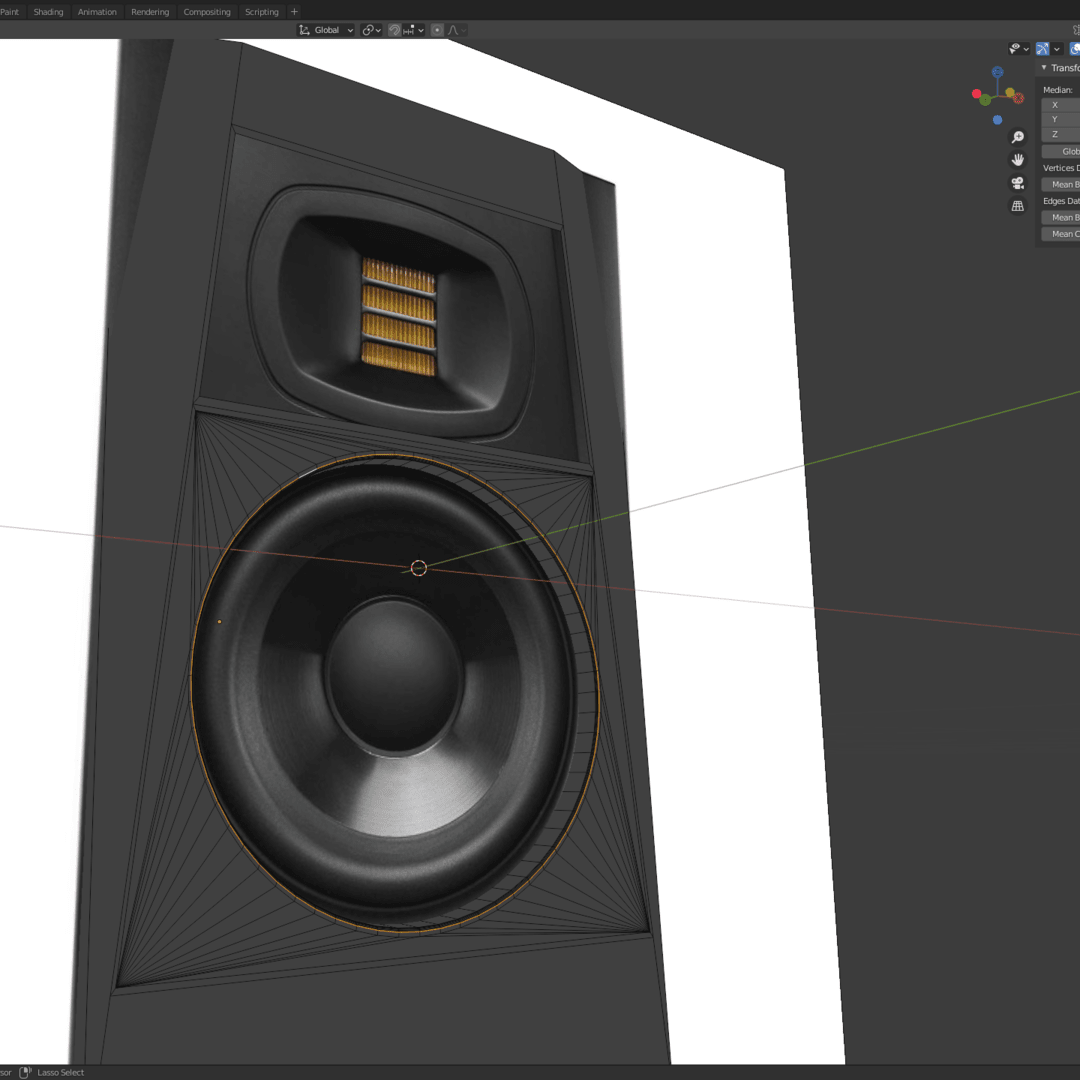Viewport: 1080px width, 1080px height.
Task: Click the Median X value field
Action: (1062, 105)
